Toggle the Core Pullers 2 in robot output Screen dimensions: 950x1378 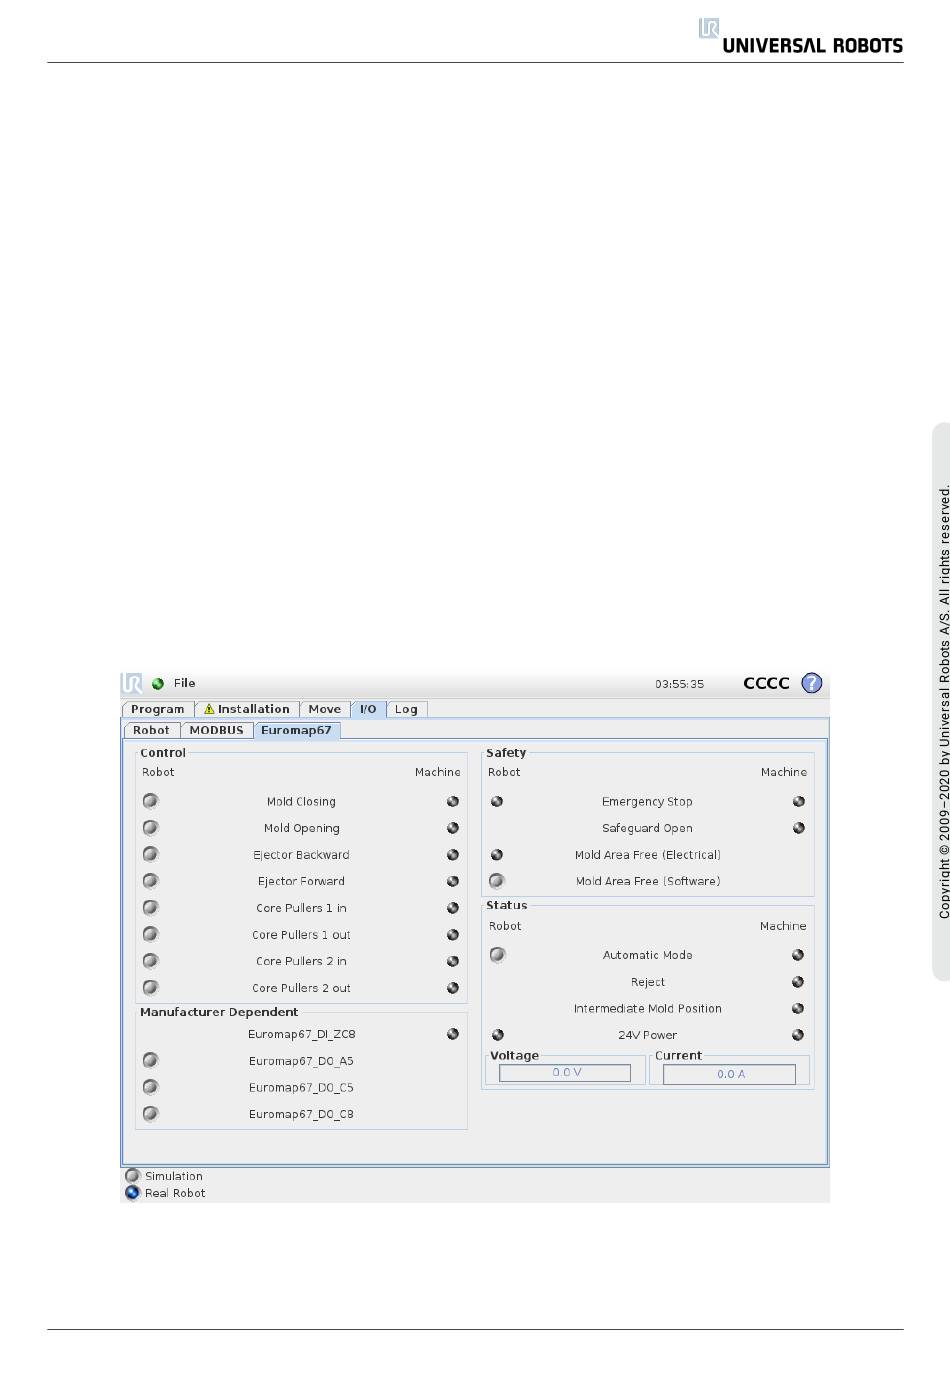click(x=151, y=961)
